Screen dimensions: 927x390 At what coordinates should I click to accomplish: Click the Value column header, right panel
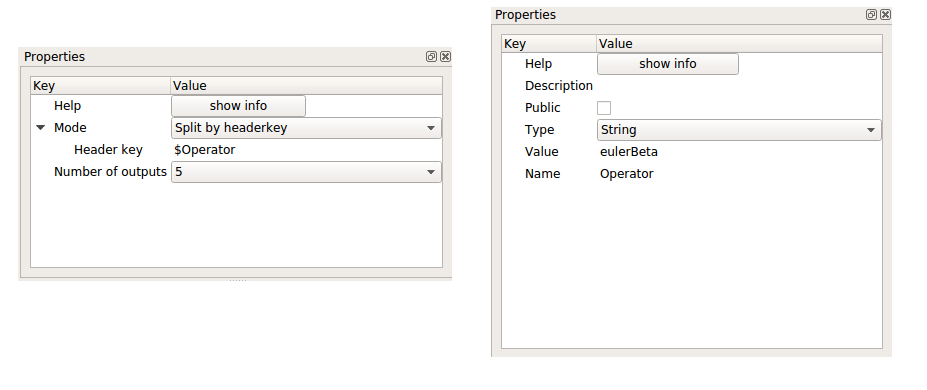coord(739,44)
